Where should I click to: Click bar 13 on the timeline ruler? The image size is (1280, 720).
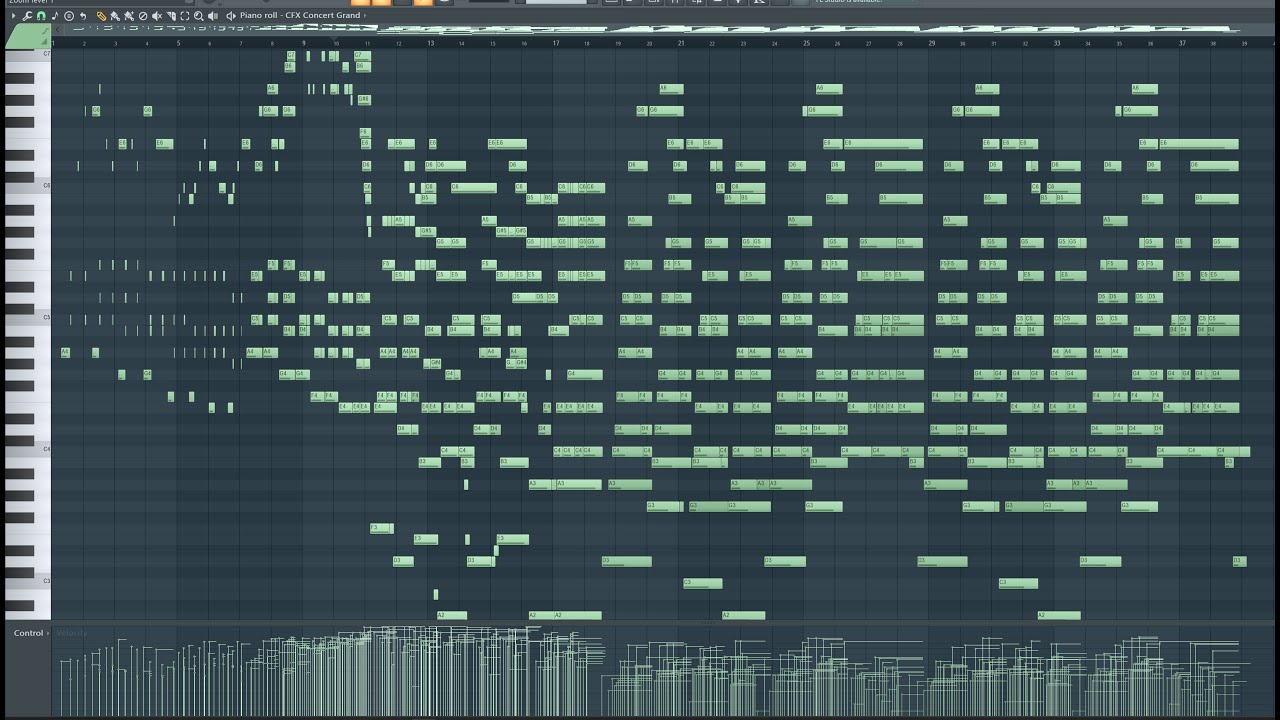click(430, 43)
